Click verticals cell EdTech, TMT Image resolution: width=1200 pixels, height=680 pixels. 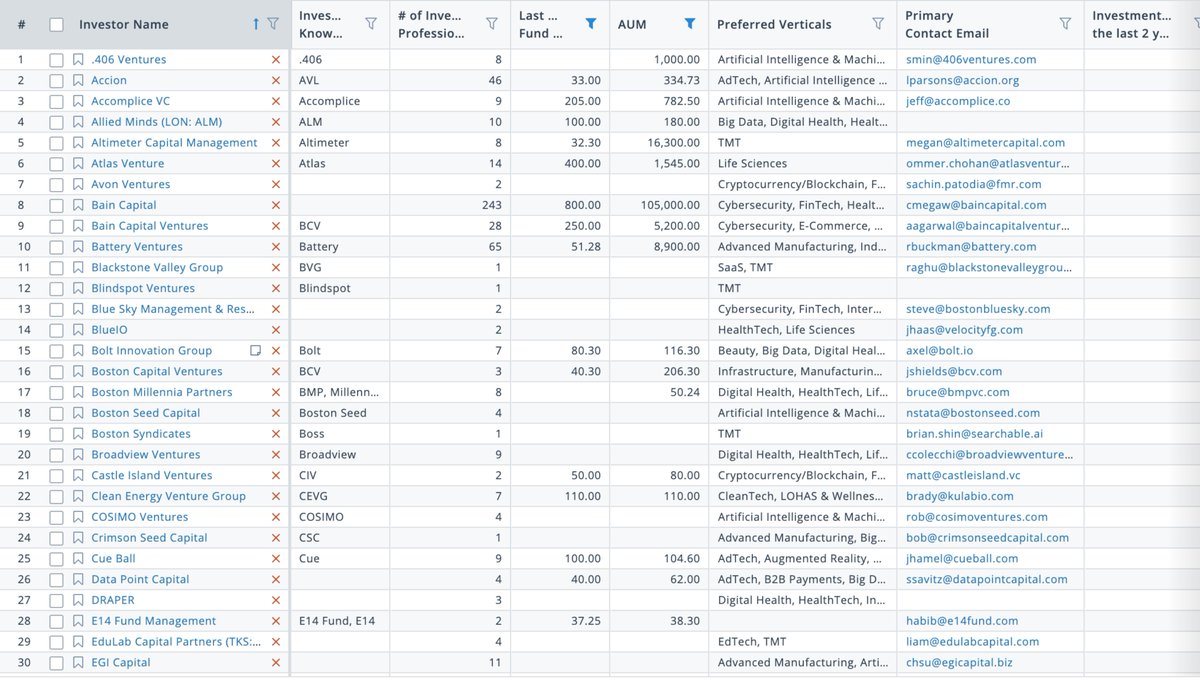(x=753, y=642)
